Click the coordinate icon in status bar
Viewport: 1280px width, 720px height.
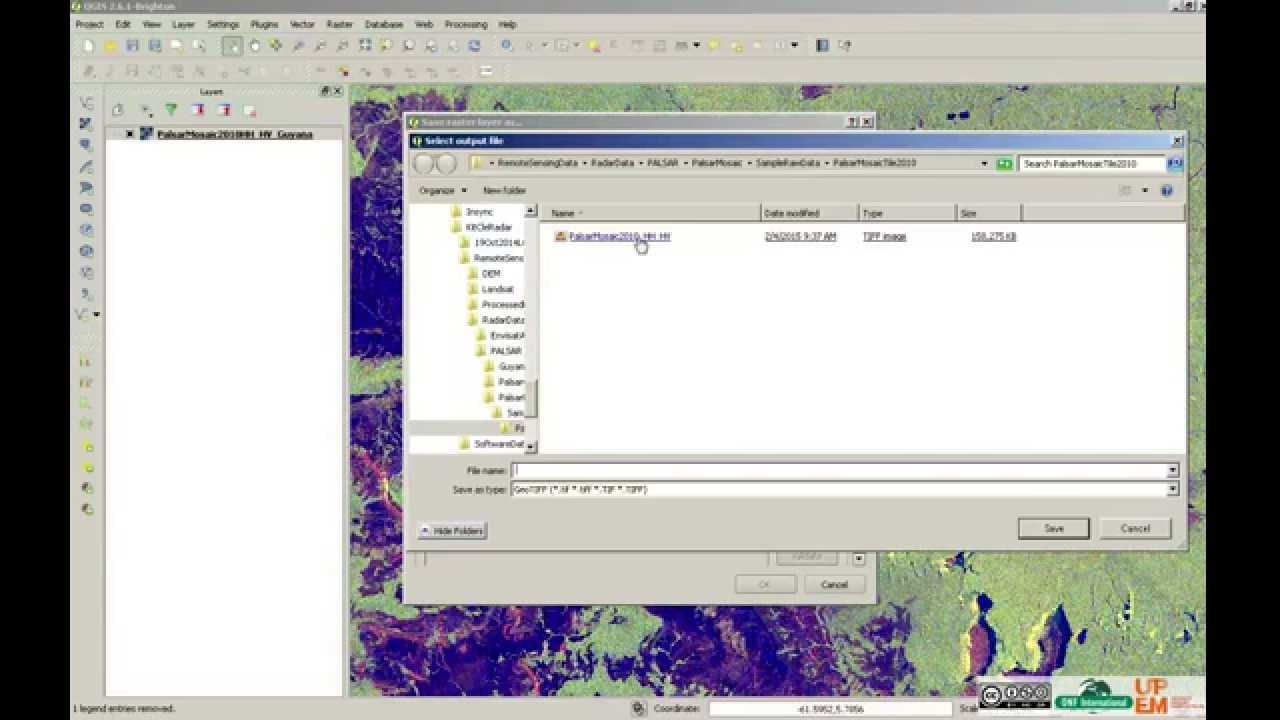pos(638,709)
